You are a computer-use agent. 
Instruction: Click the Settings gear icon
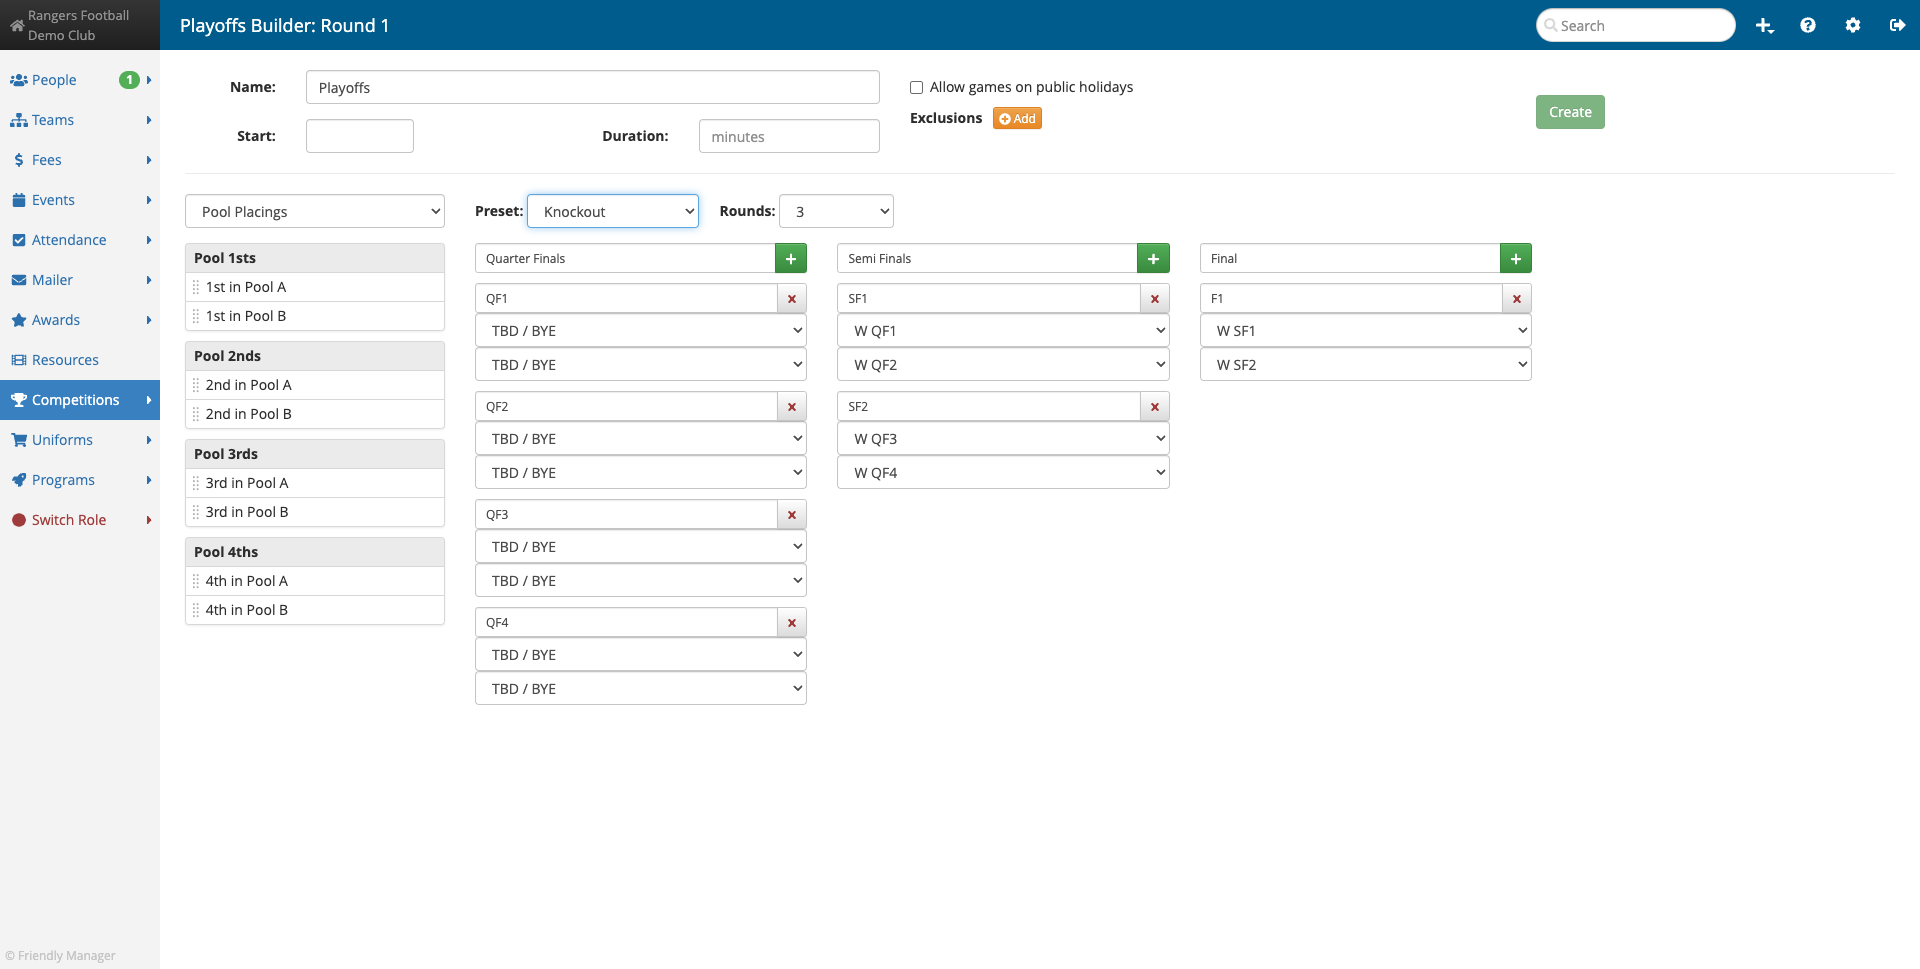point(1853,25)
